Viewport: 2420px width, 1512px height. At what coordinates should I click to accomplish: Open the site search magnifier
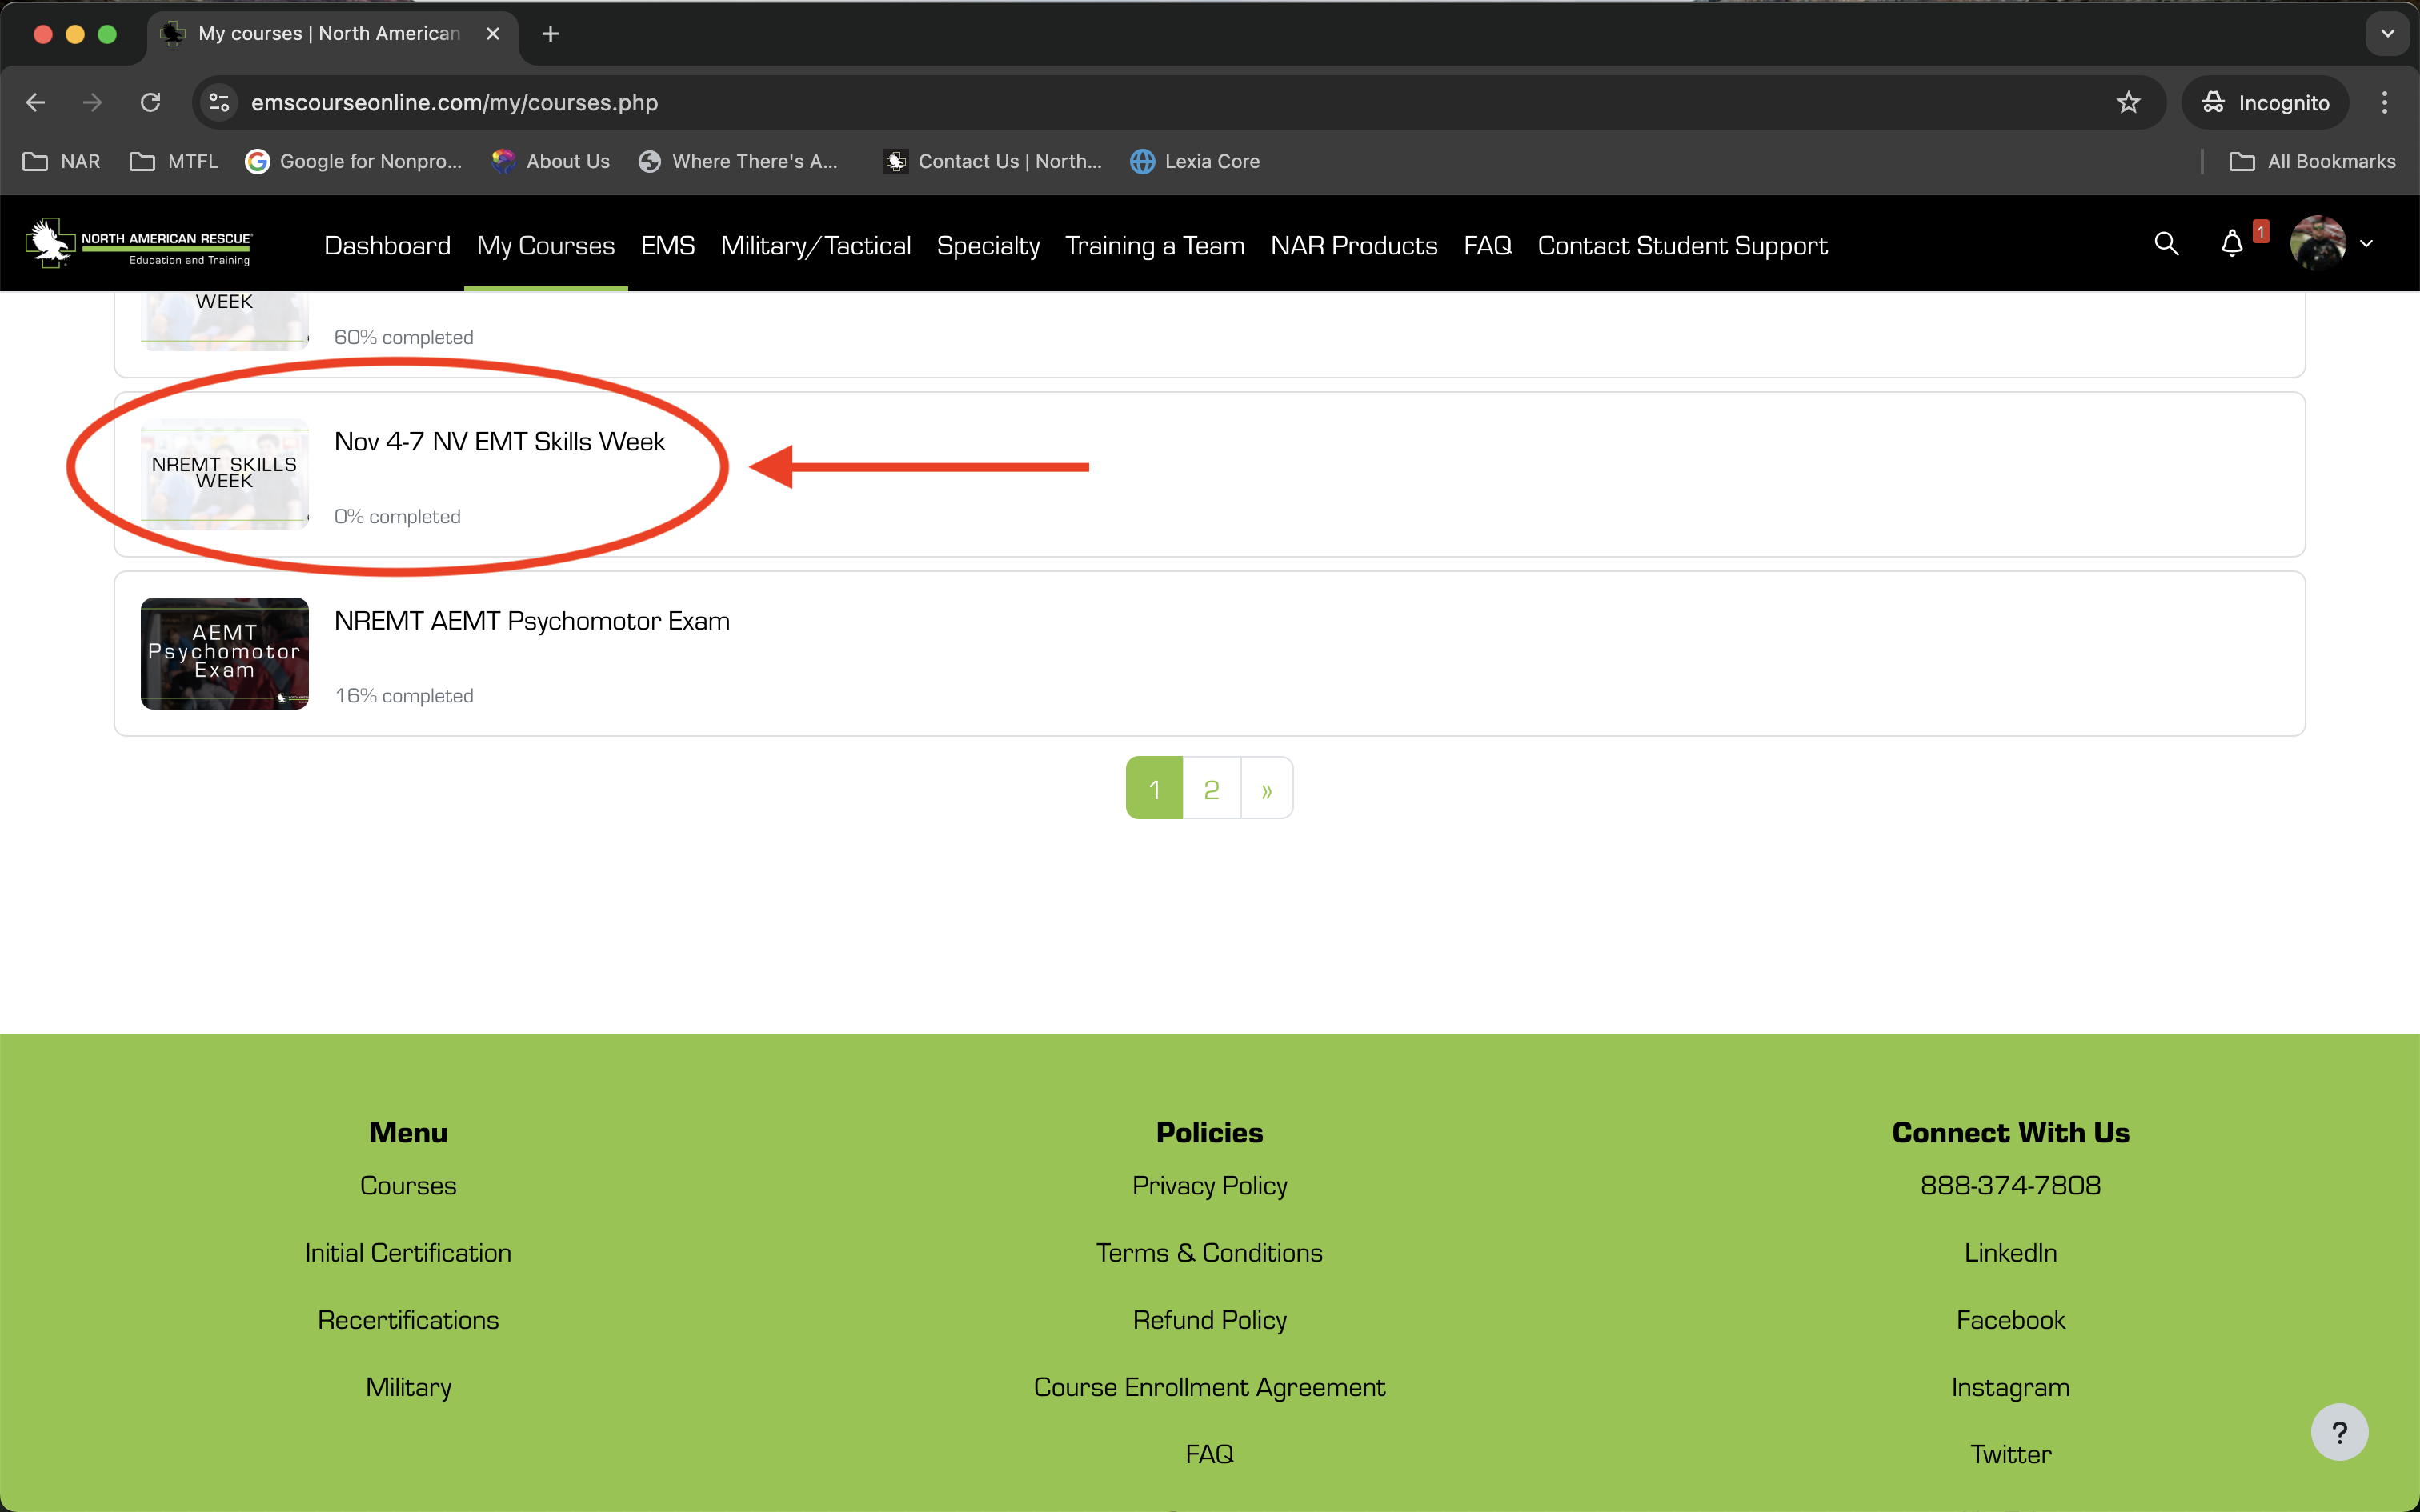point(2166,243)
